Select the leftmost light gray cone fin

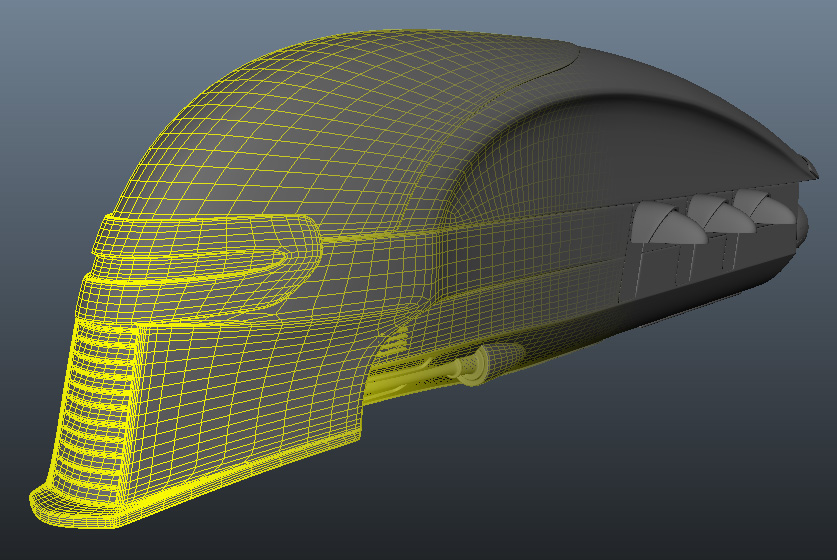click(667, 225)
